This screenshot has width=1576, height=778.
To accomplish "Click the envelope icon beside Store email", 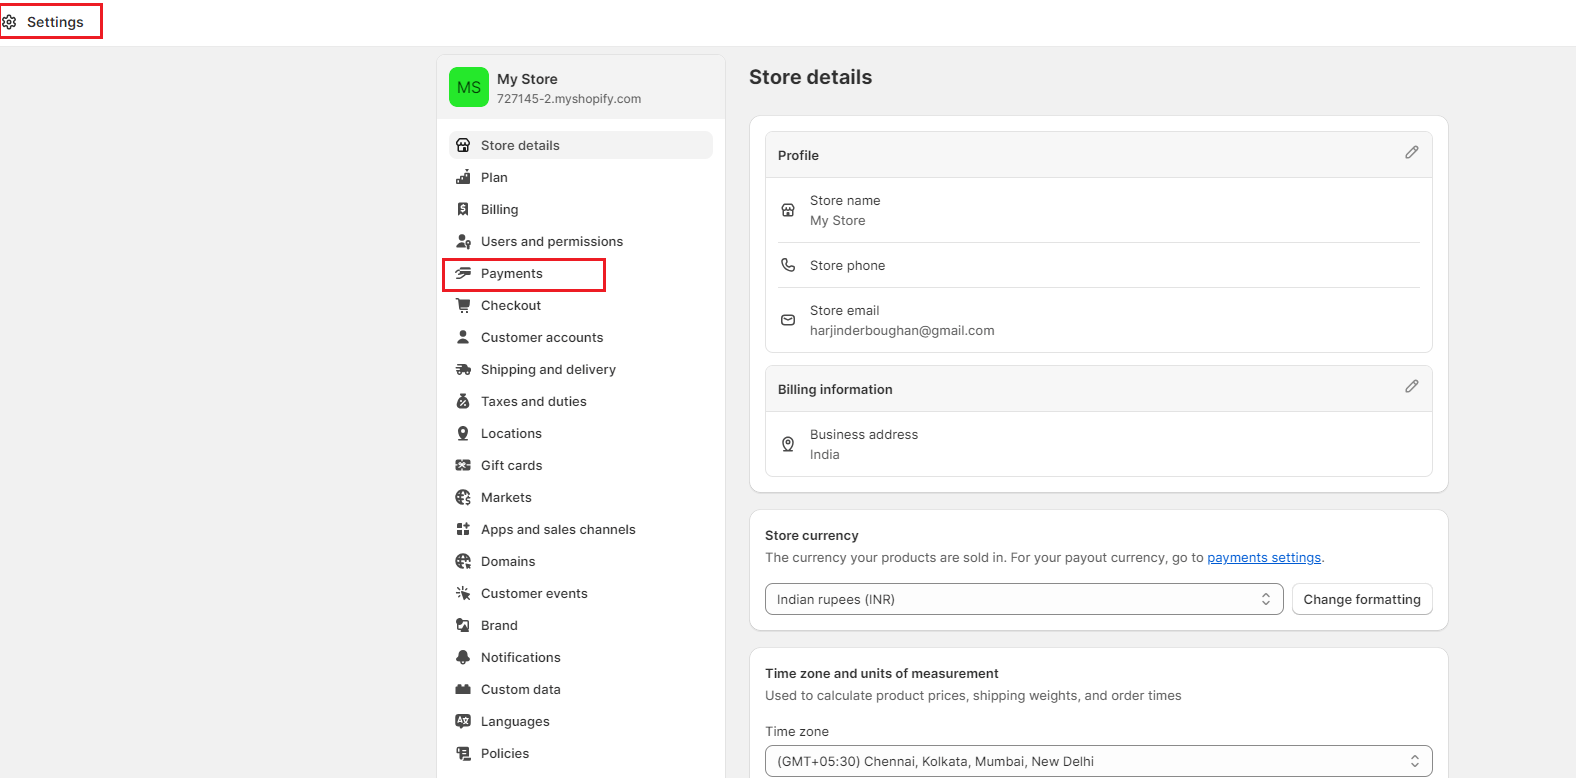I will coord(788,320).
